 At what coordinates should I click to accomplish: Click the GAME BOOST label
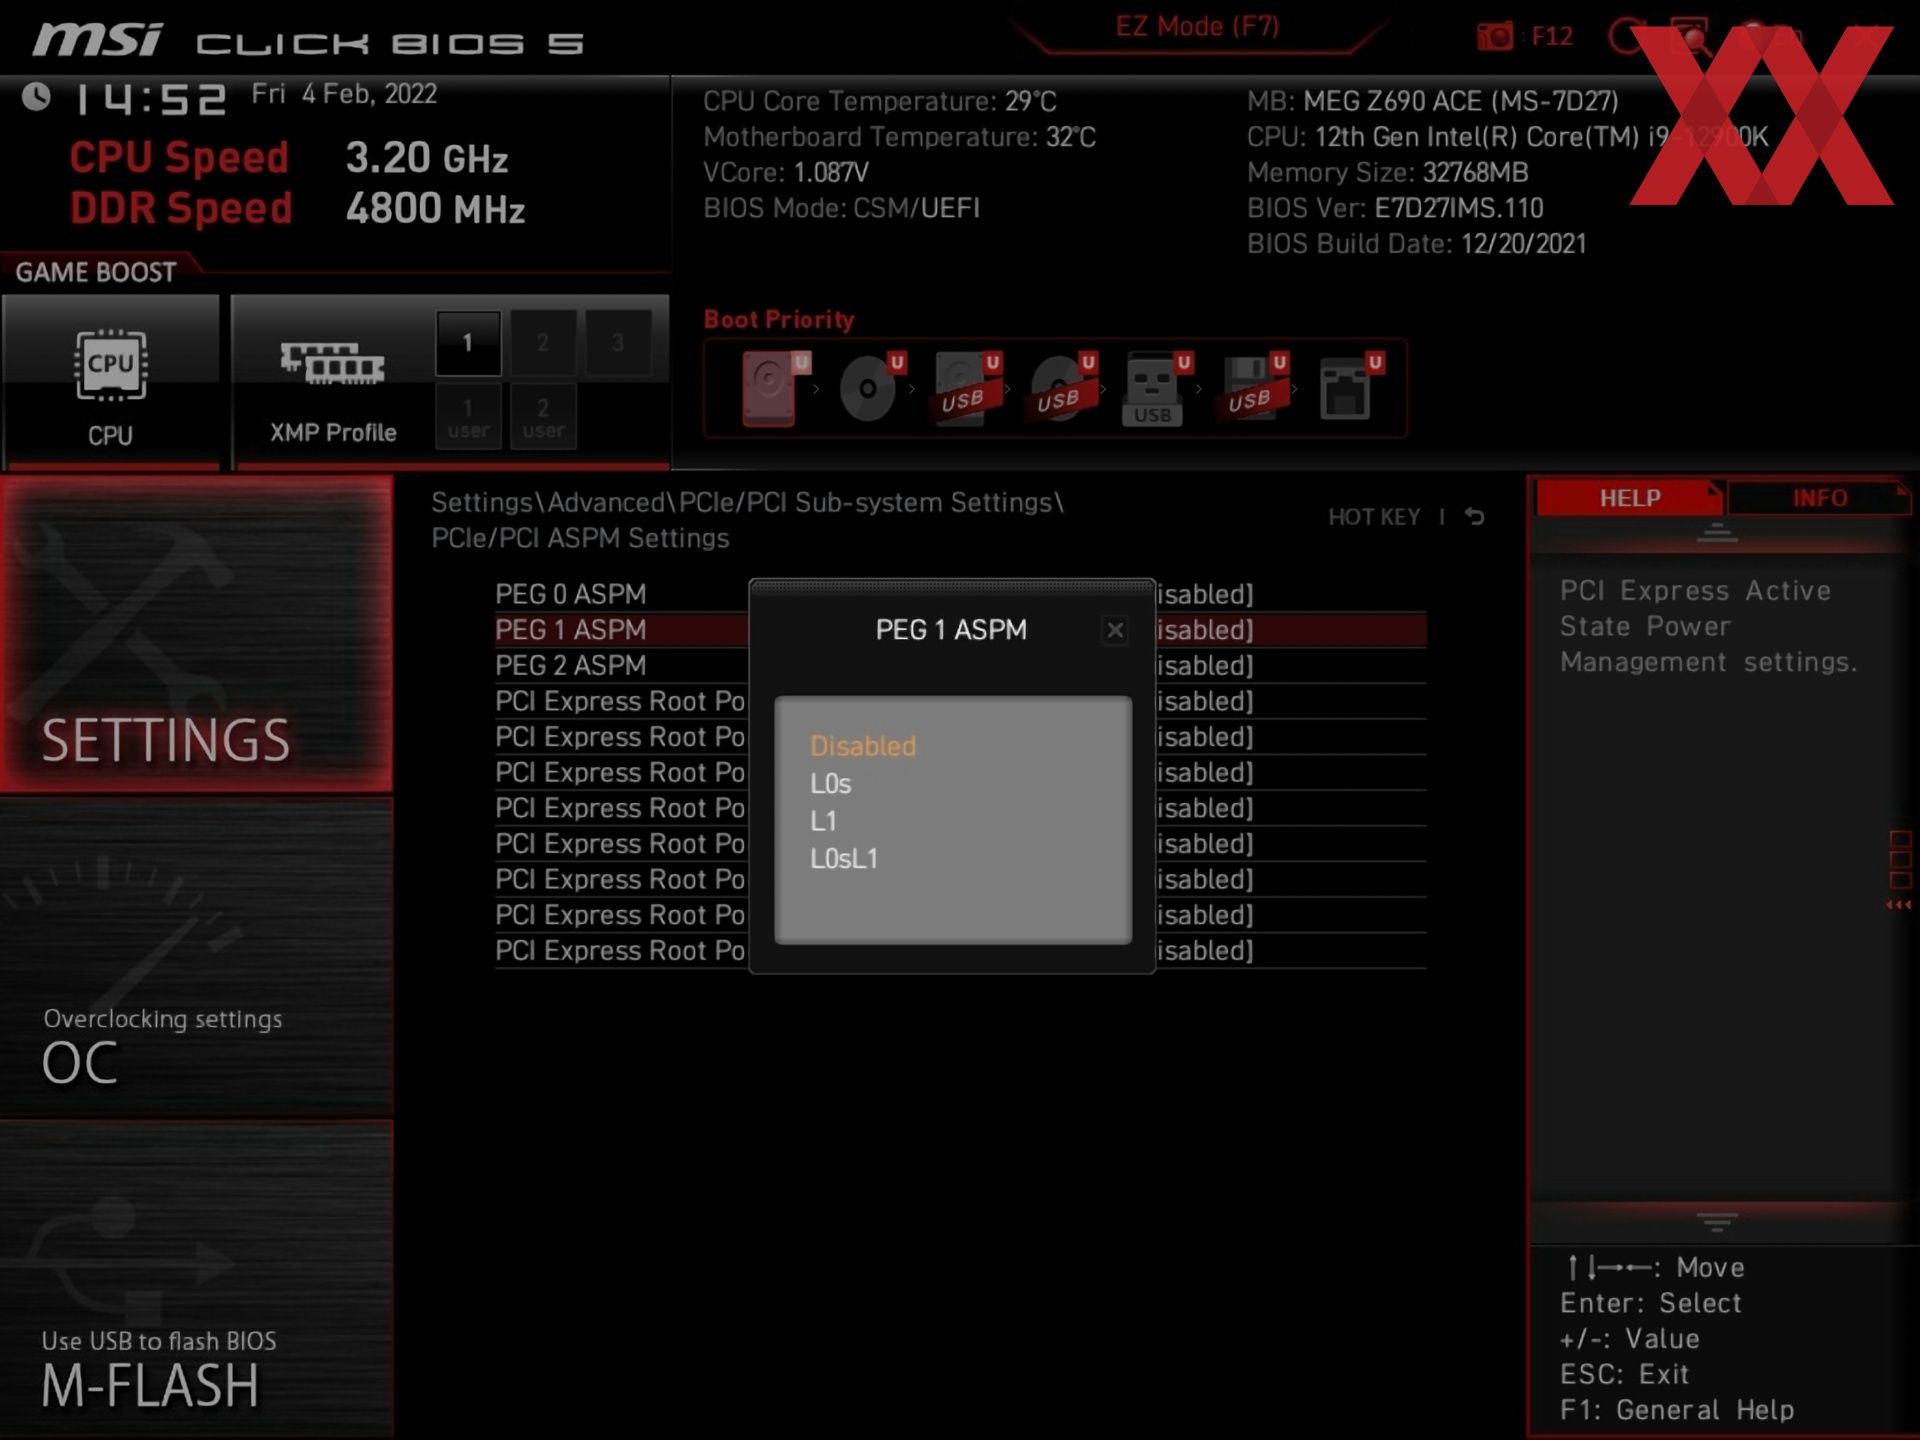point(96,272)
